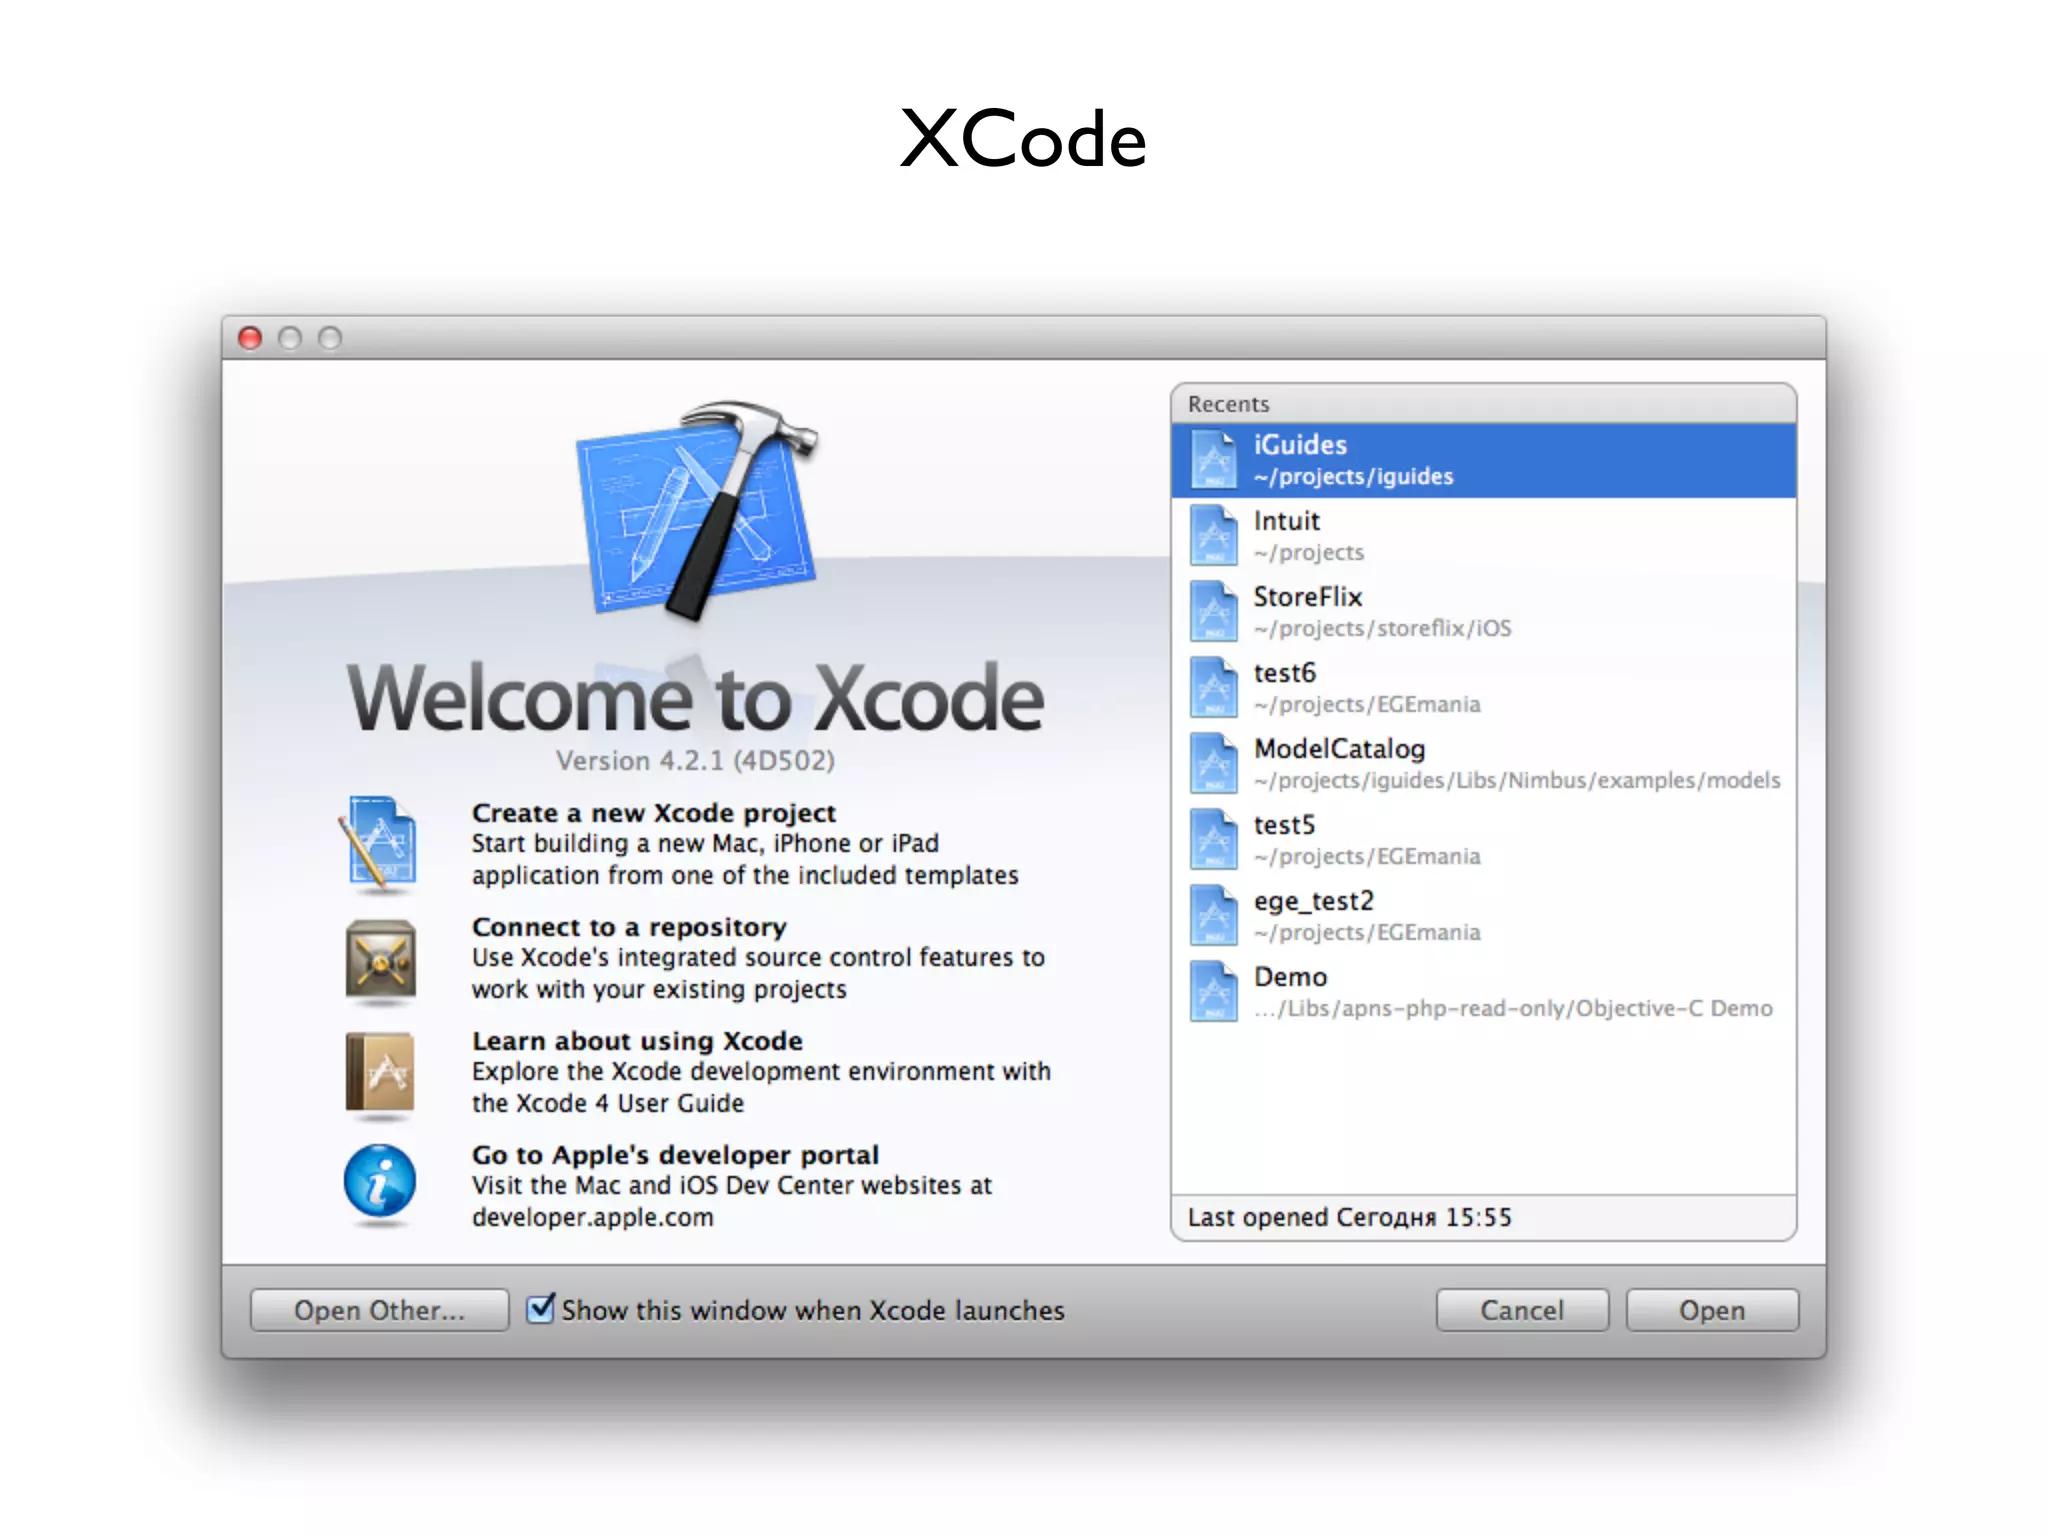
Task: Click path ~/projects/iguides/Libs/Nimbus/examples/models
Action: pos(1517,780)
